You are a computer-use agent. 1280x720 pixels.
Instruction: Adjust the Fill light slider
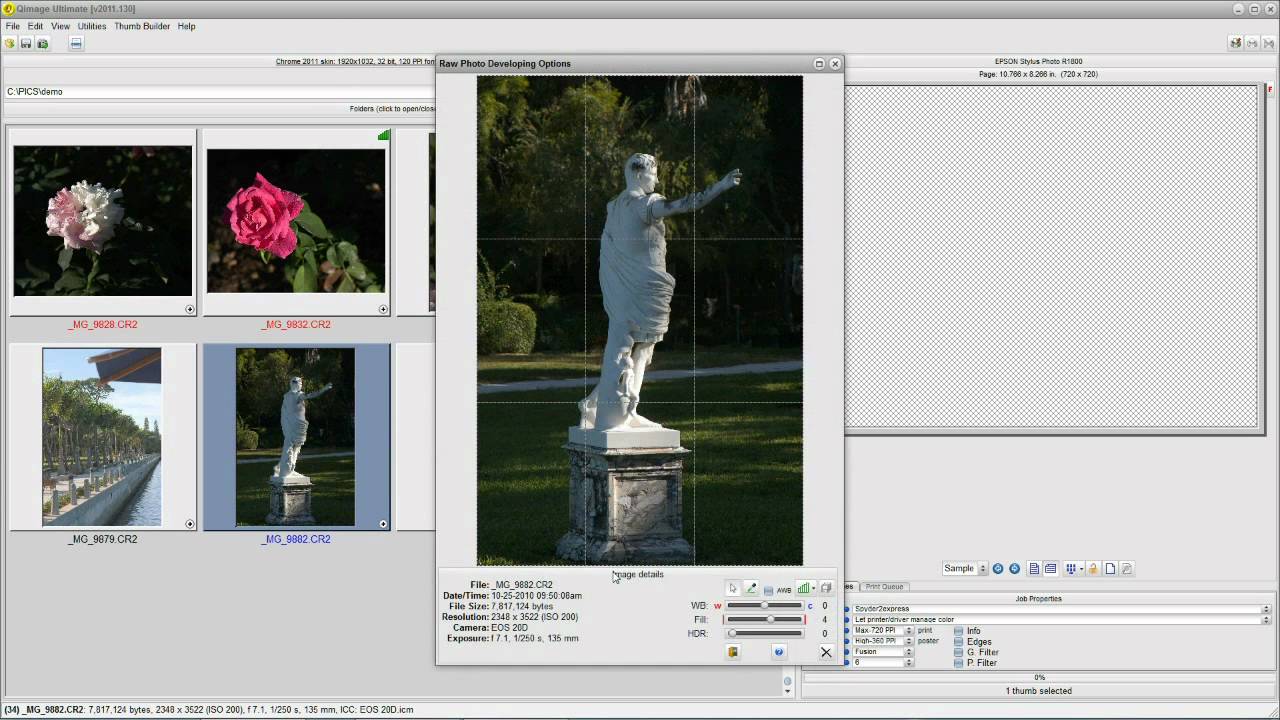point(764,620)
